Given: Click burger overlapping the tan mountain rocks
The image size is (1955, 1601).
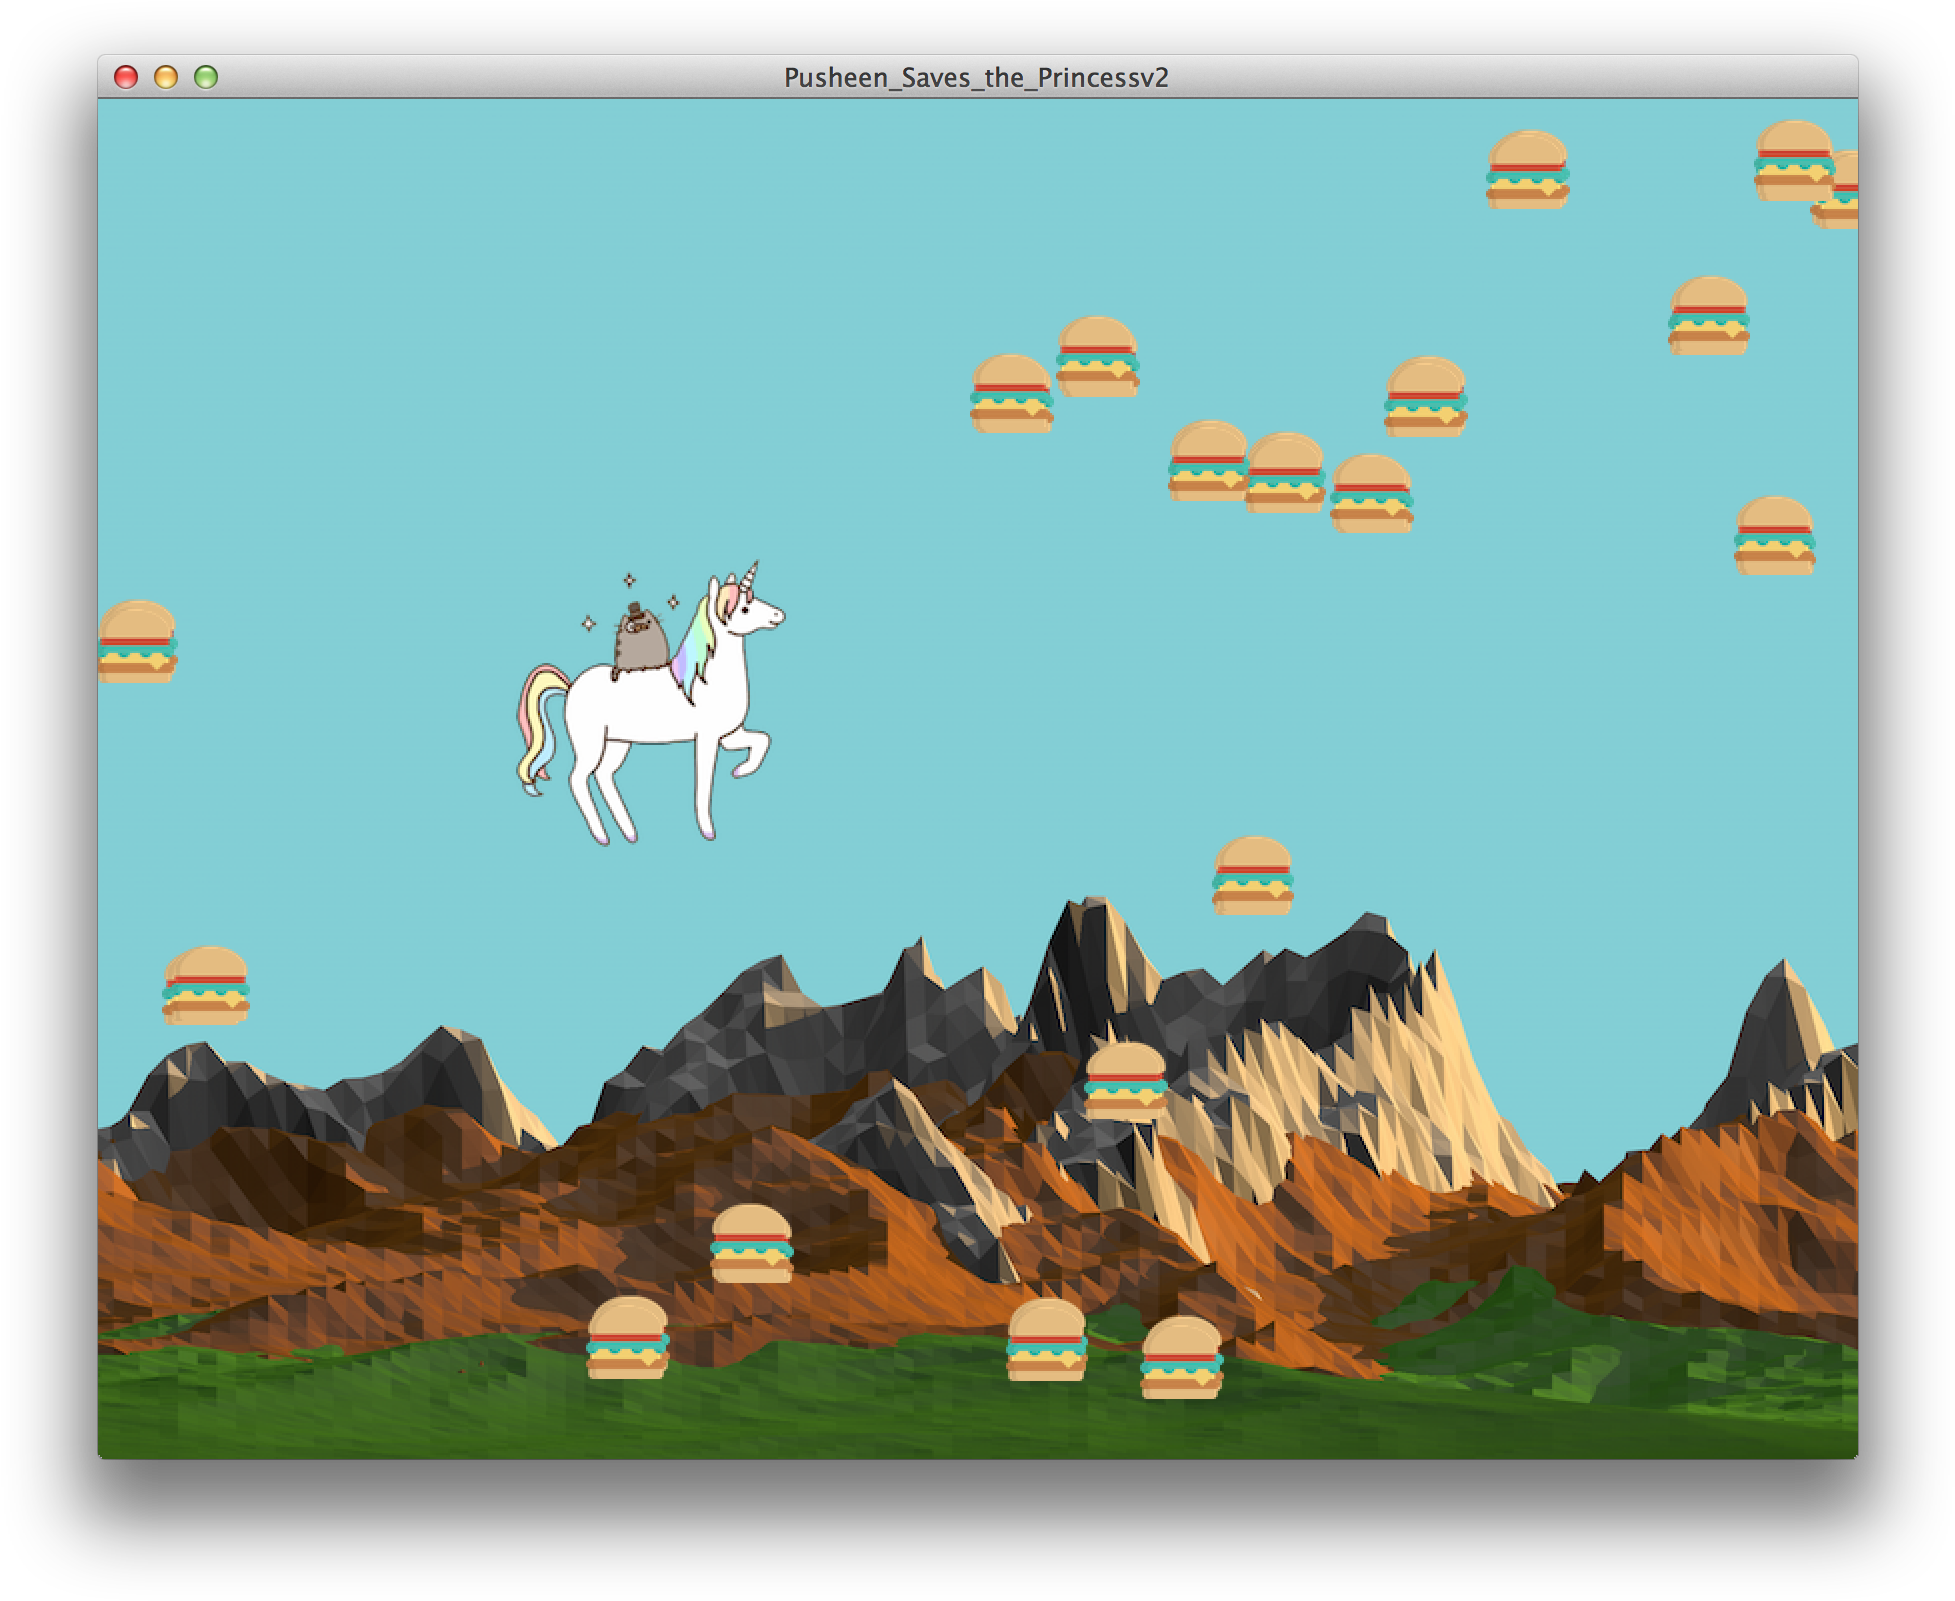Looking at the screenshot, I should 1125,1081.
